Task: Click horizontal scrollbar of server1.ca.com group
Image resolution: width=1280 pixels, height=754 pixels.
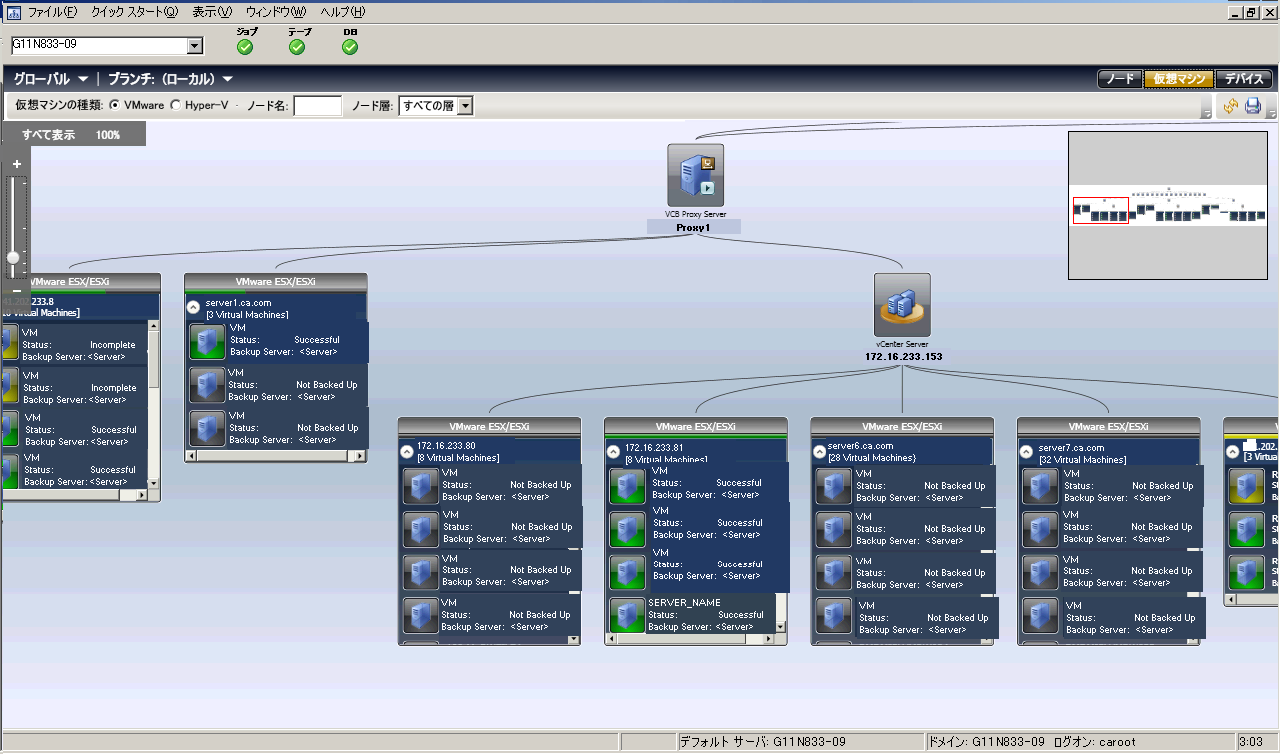Action: pos(275,455)
